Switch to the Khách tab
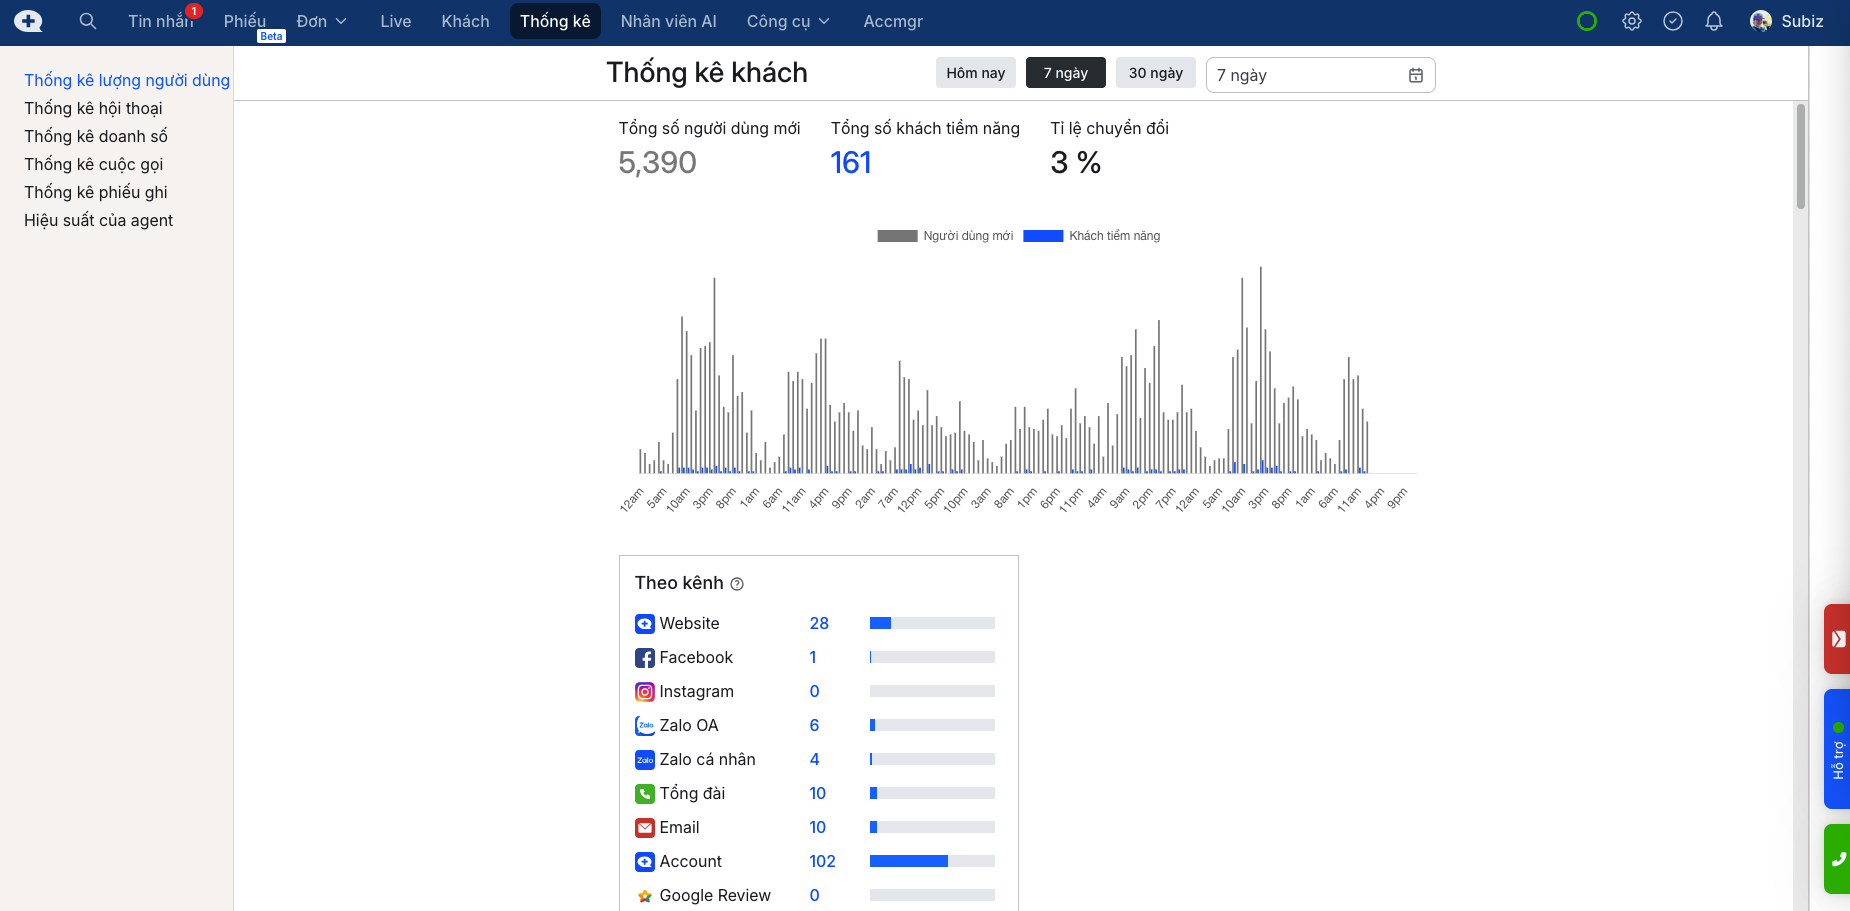Screen dimensions: 1850x911 pos(465,21)
